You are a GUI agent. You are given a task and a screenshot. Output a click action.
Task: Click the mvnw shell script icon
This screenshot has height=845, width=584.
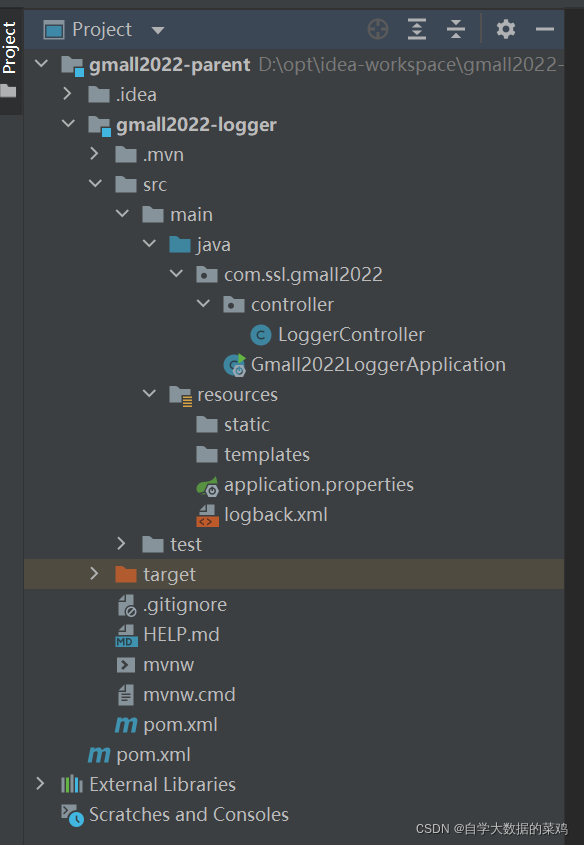tap(126, 665)
